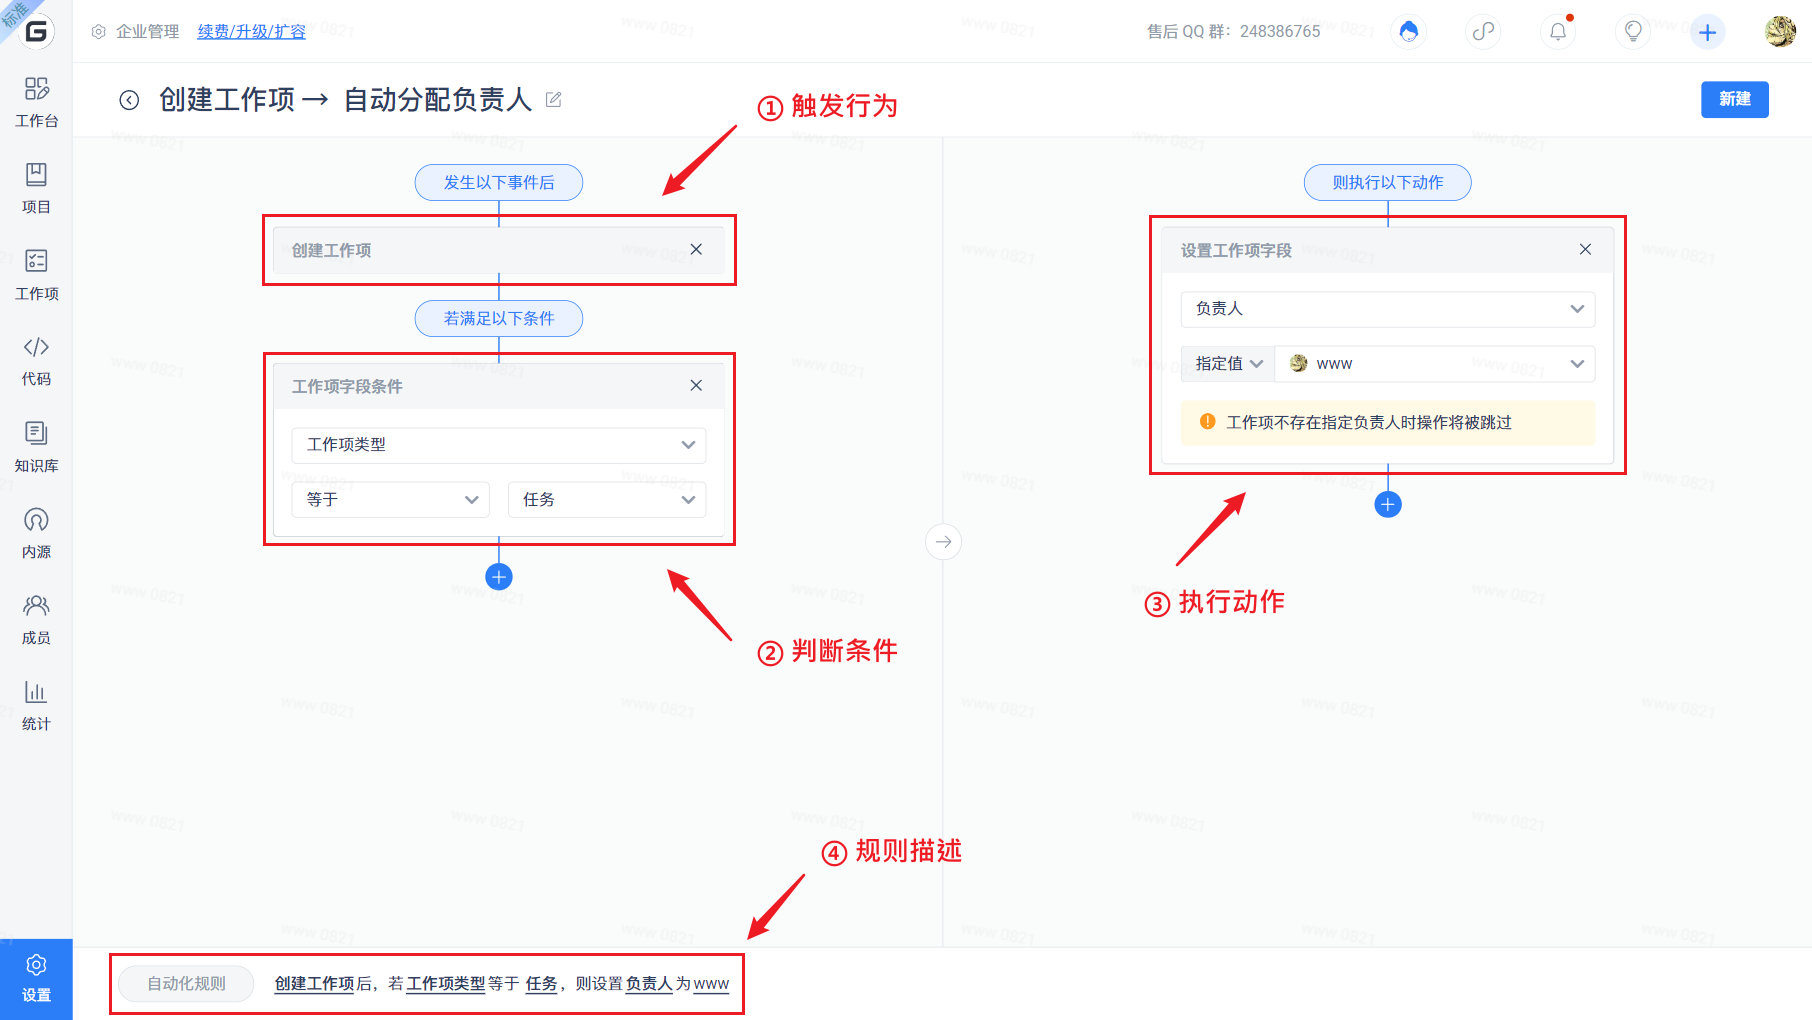Open the user avatar menu
Image resolution: width=1812 pixels, height=1020 pixels.
click(x=1780, y=31)
